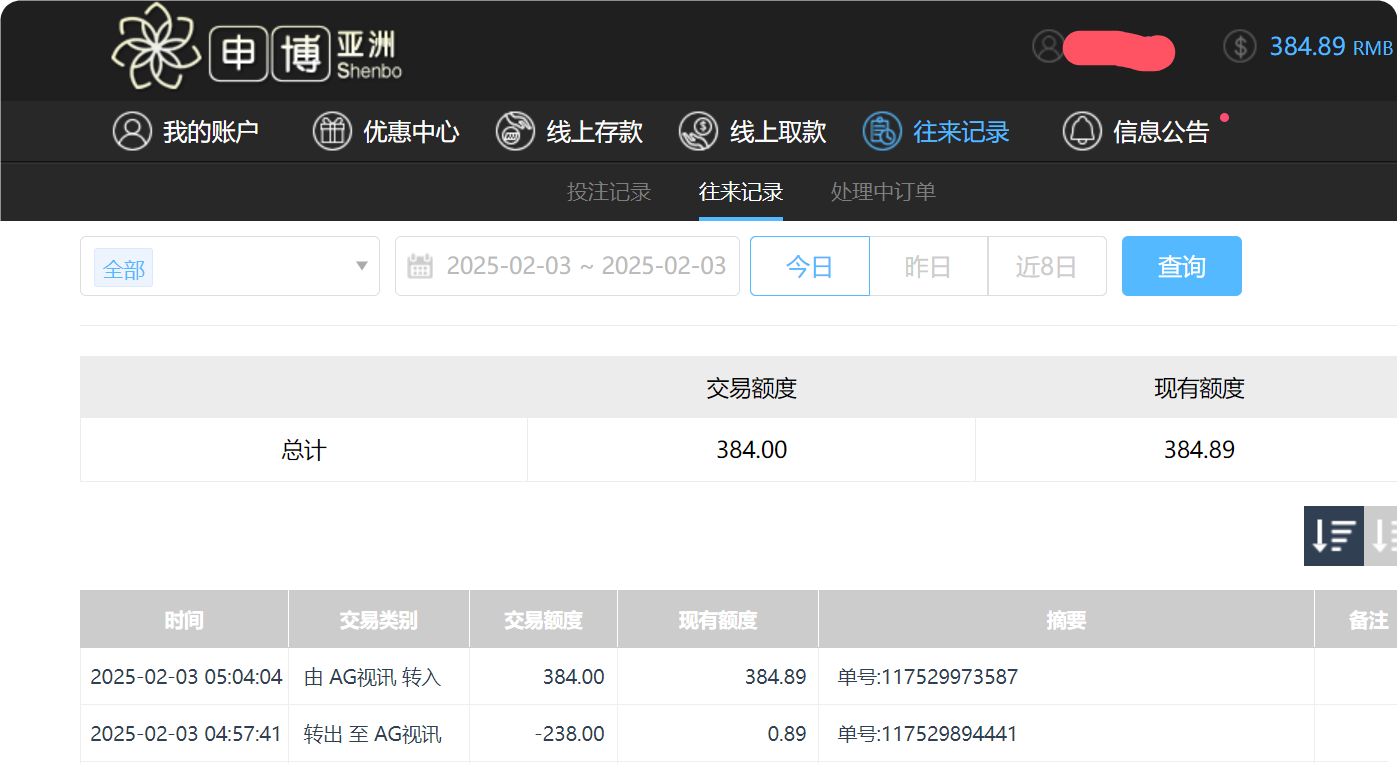Viewport: 1397px width, 764px height.
Task: Enable the 昨日 filter option
Action: tap(928, 266)
